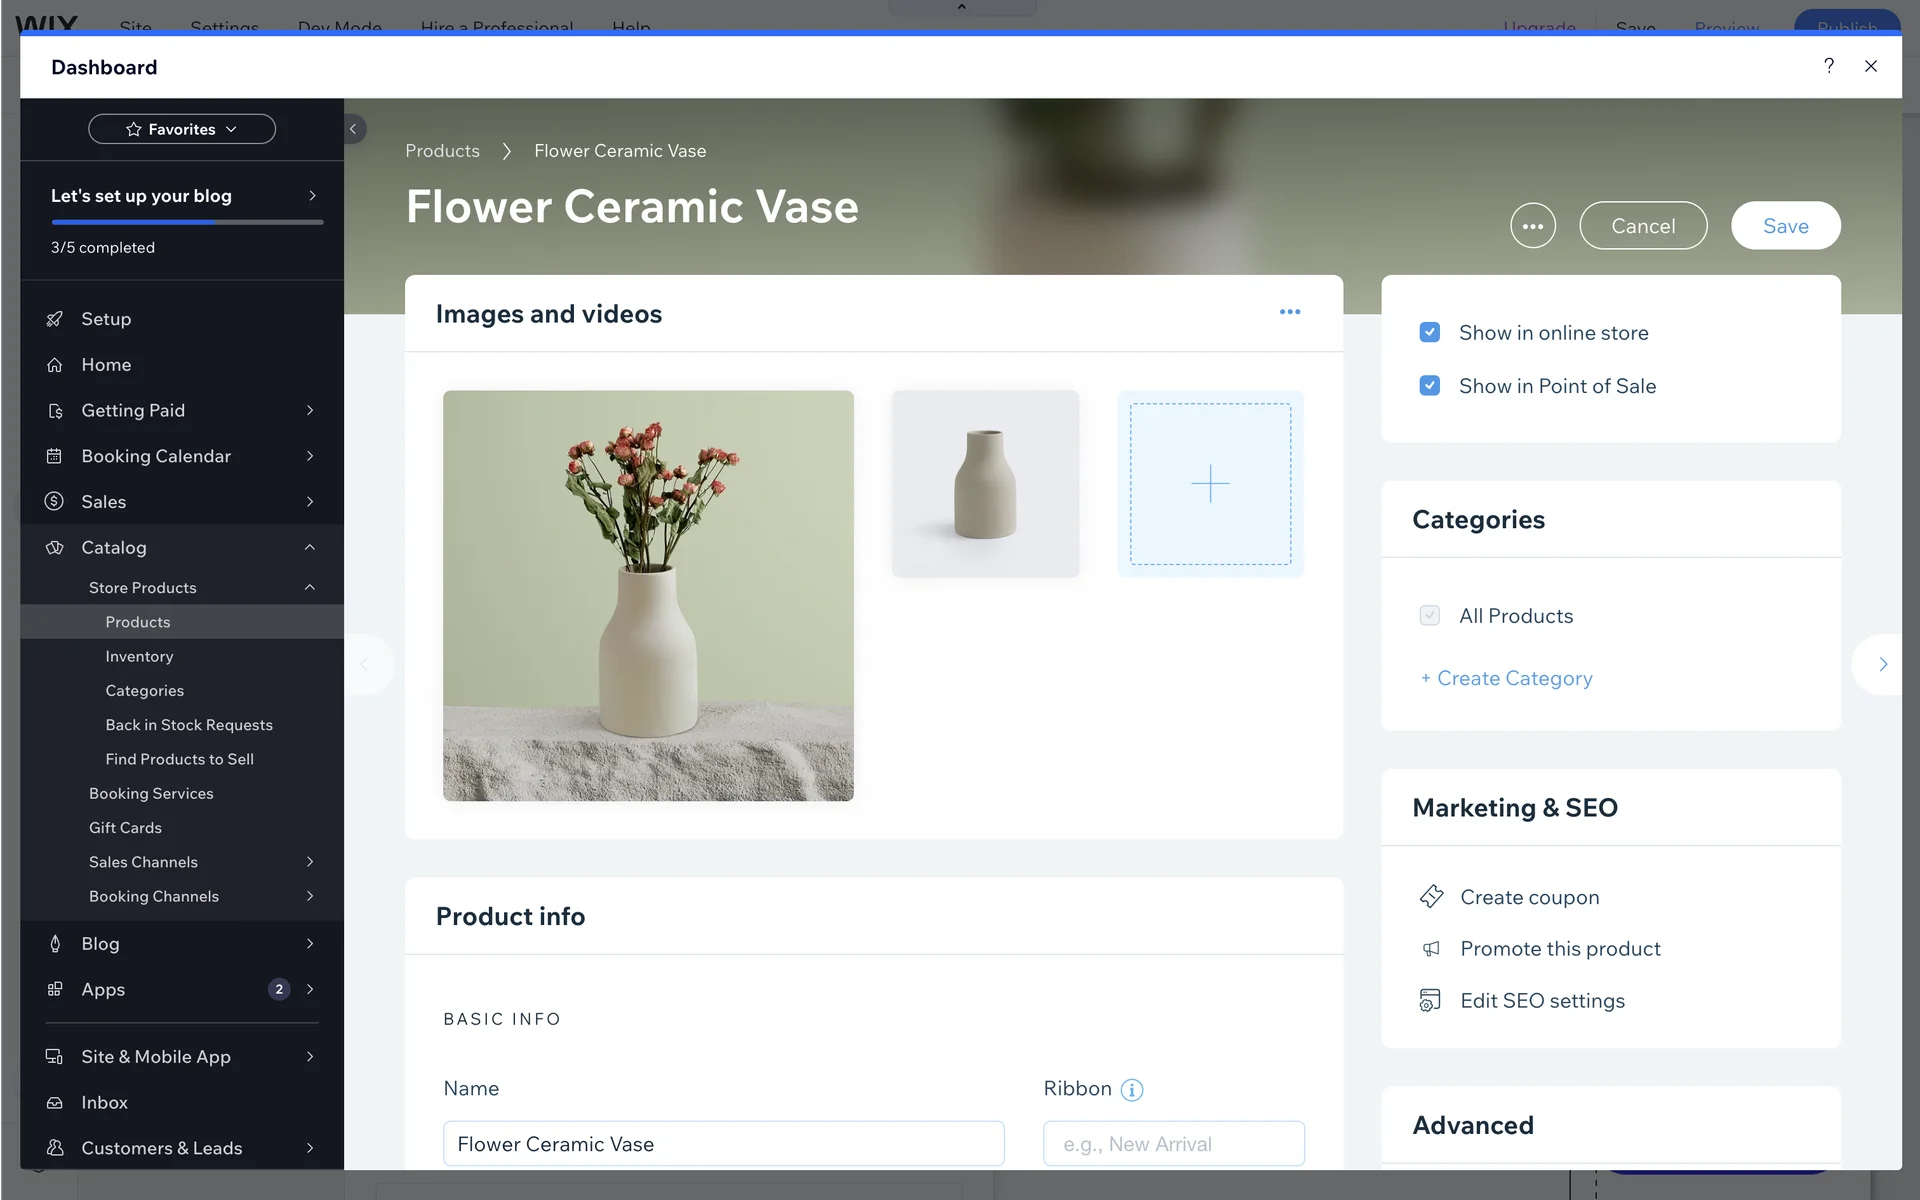The image size is (1920, 1200).
Task: Open the Favorites dropdown
Action: pyautogui.click(x=182, y=129)
